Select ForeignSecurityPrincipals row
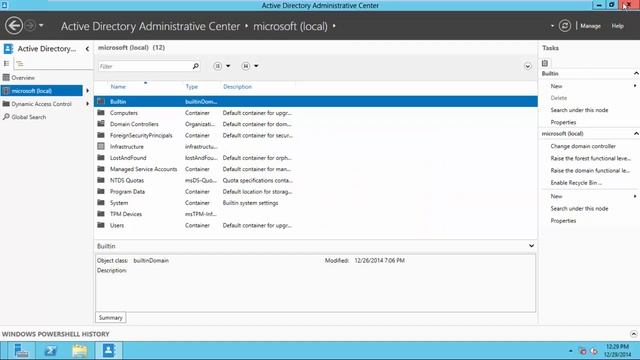The width and height of the screenshot is (640, 360). click(x=316, y=136)
